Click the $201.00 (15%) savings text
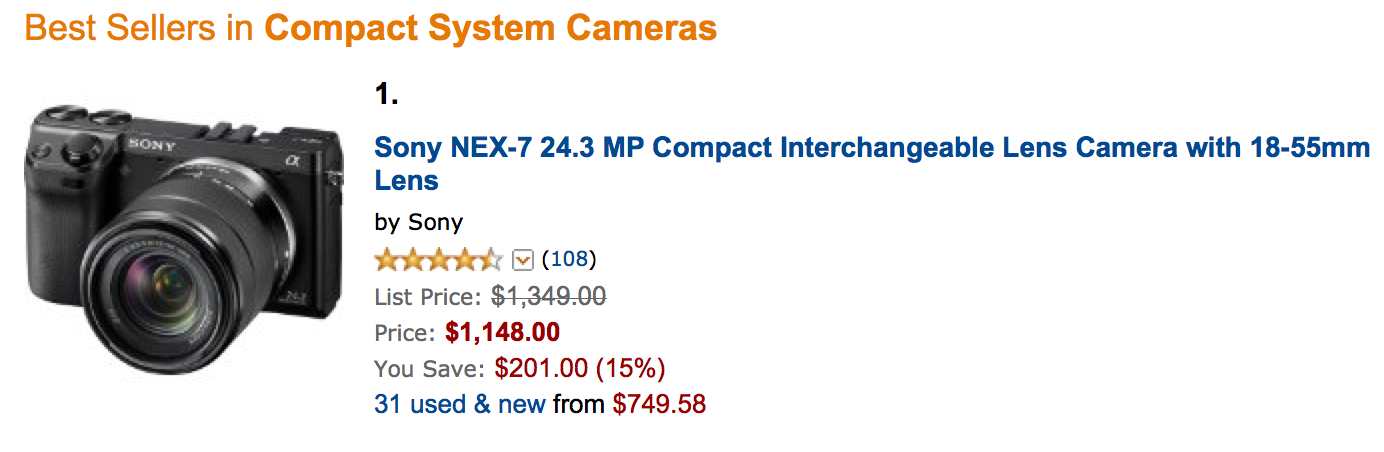1384x452 pixels. (x=580, y=368)
